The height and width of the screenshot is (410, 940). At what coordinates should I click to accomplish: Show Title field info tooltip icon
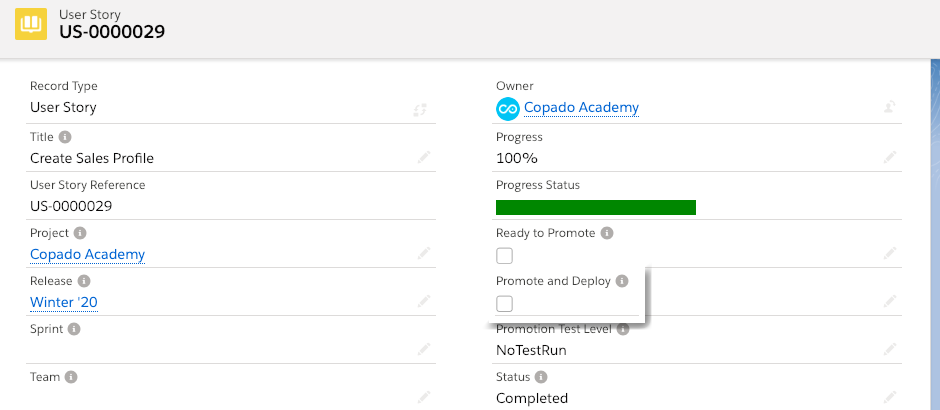tap(65, 137)
